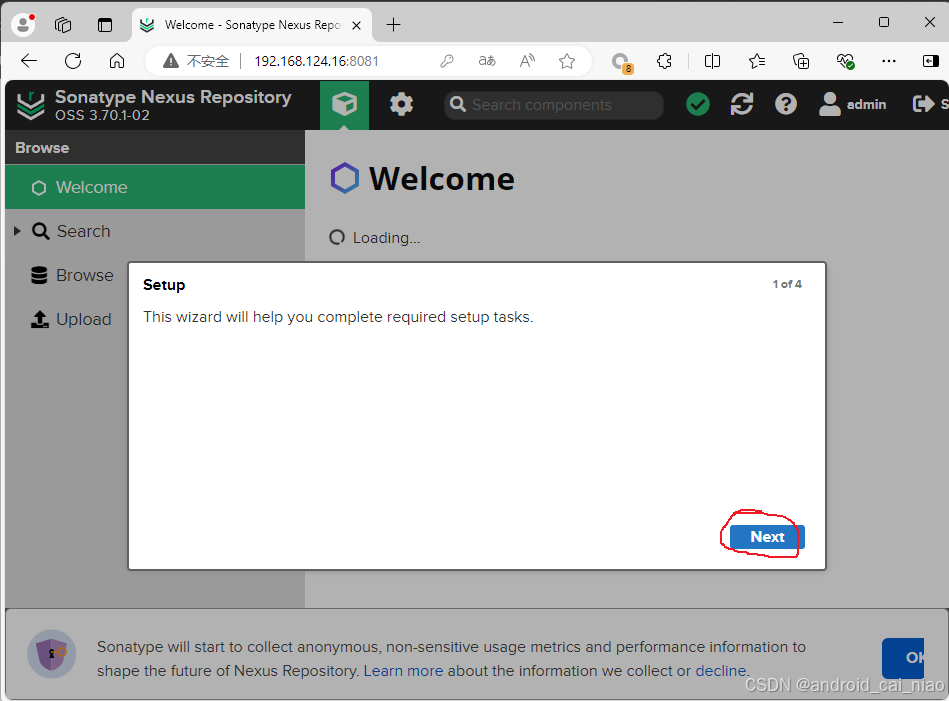Image resolution: width=949 pixels, height=701 pixels.
Task: Click the translate page icon
Action: 487,61
